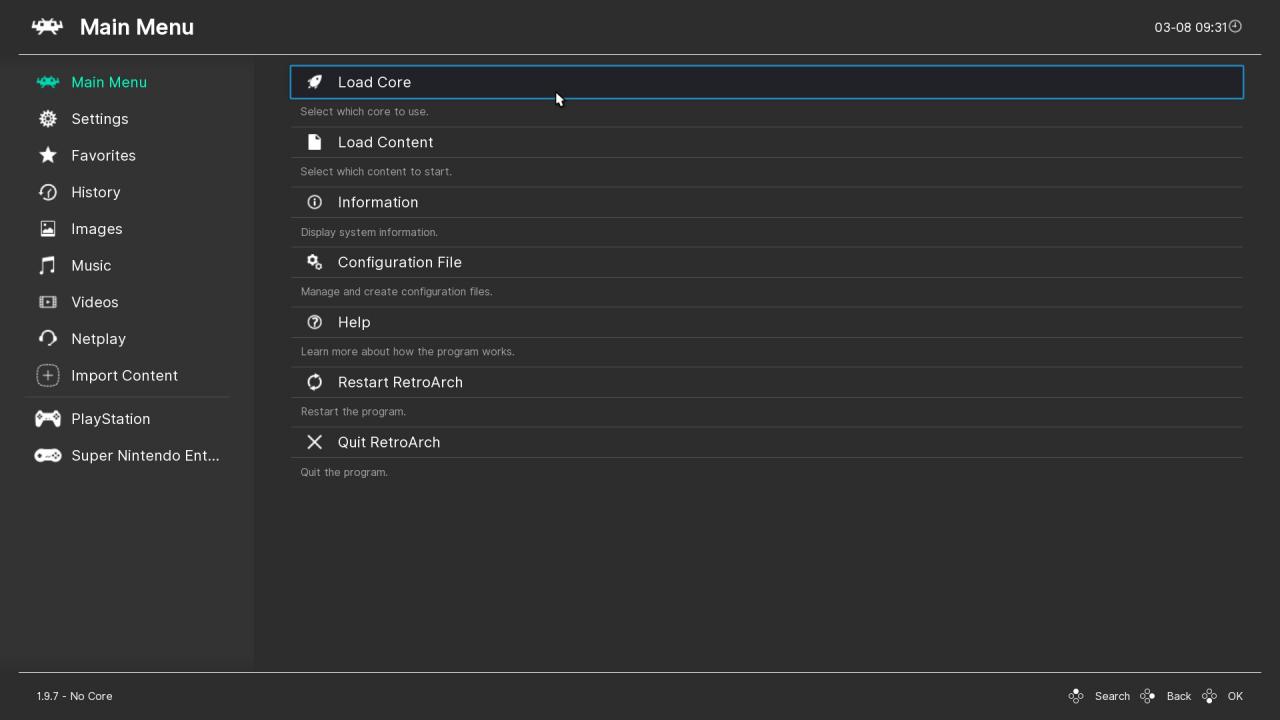Click the Main Menu invader sidebar icon
Viewport: 1280px width, 720px height.
click(47, 82)
